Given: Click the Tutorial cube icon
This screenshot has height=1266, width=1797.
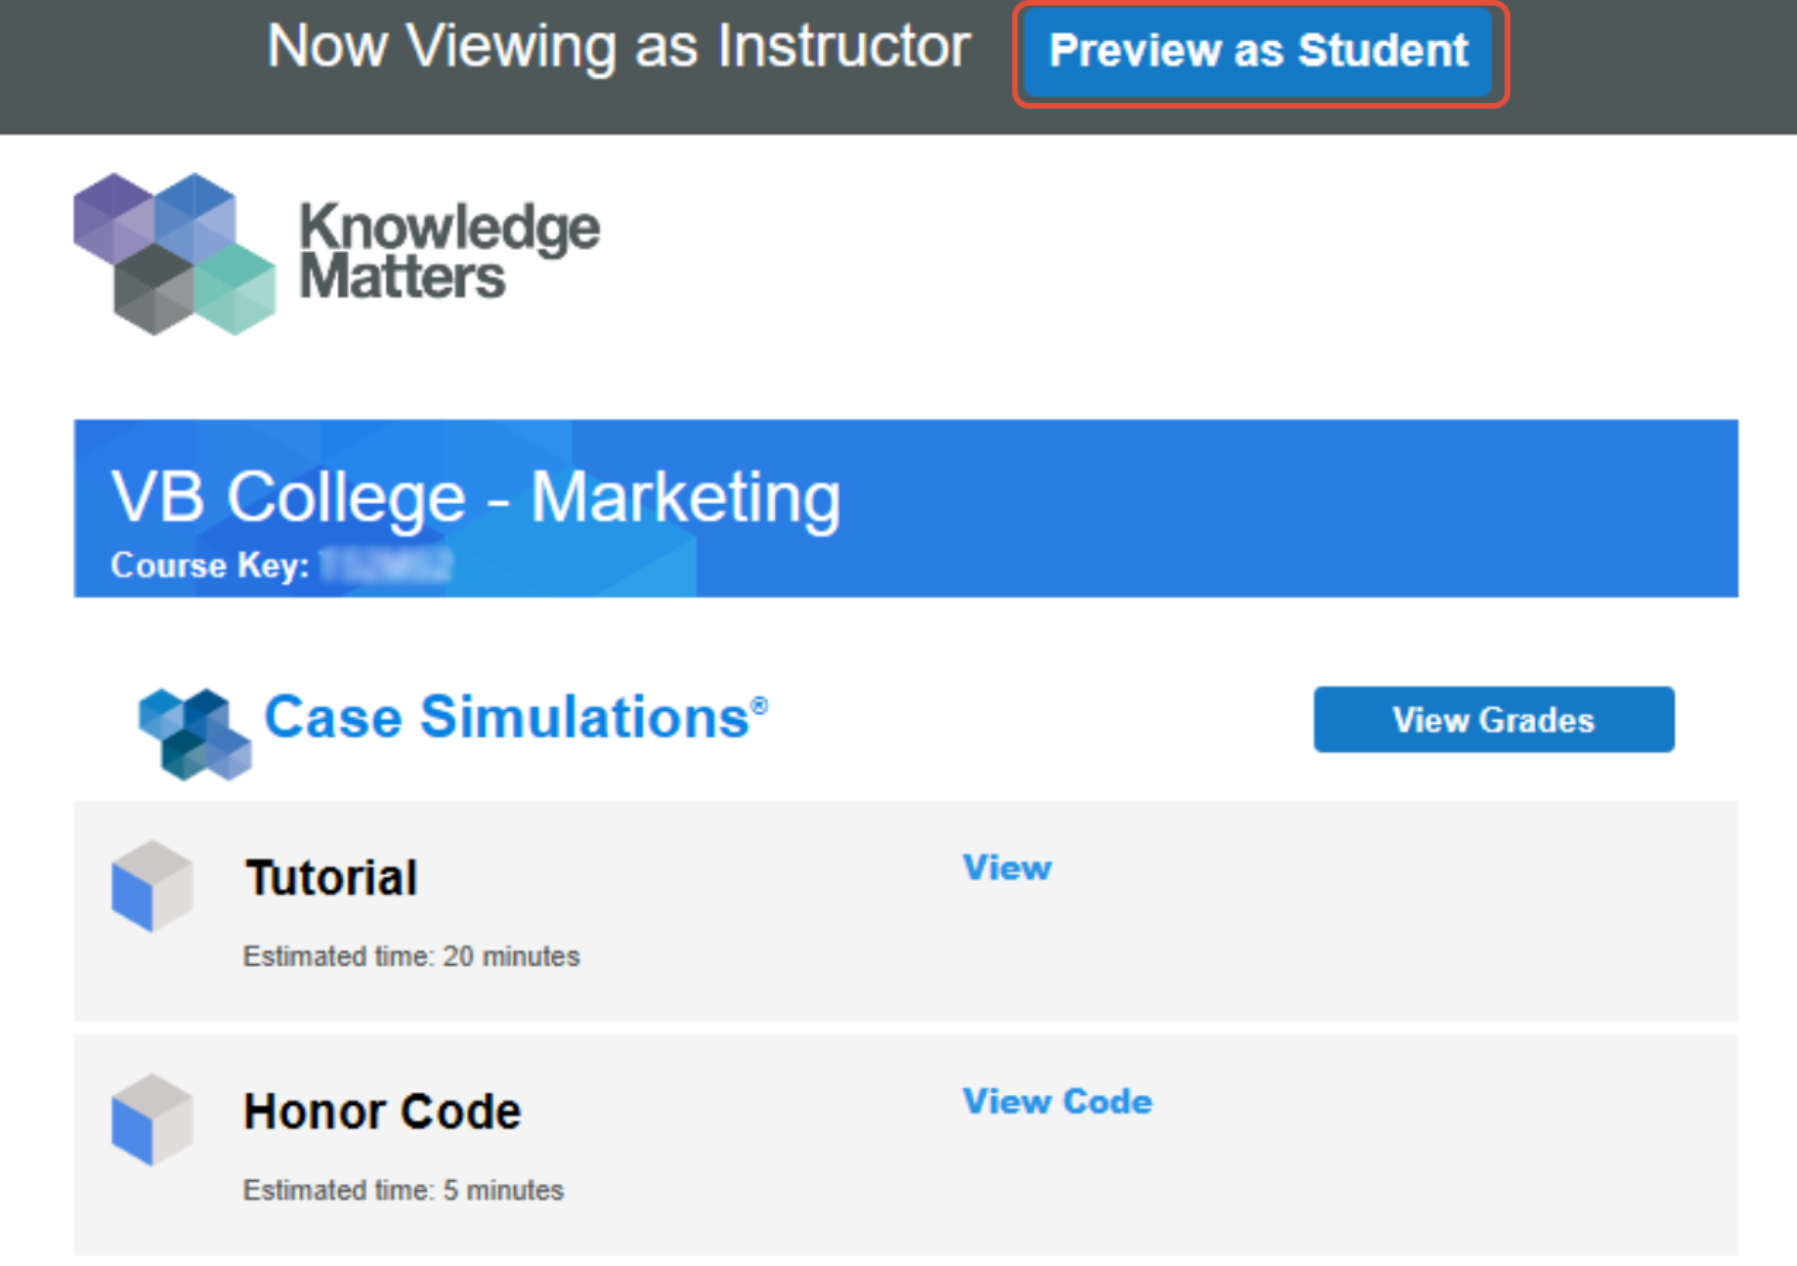Looking at the screenshot, I should coord(152,888).
